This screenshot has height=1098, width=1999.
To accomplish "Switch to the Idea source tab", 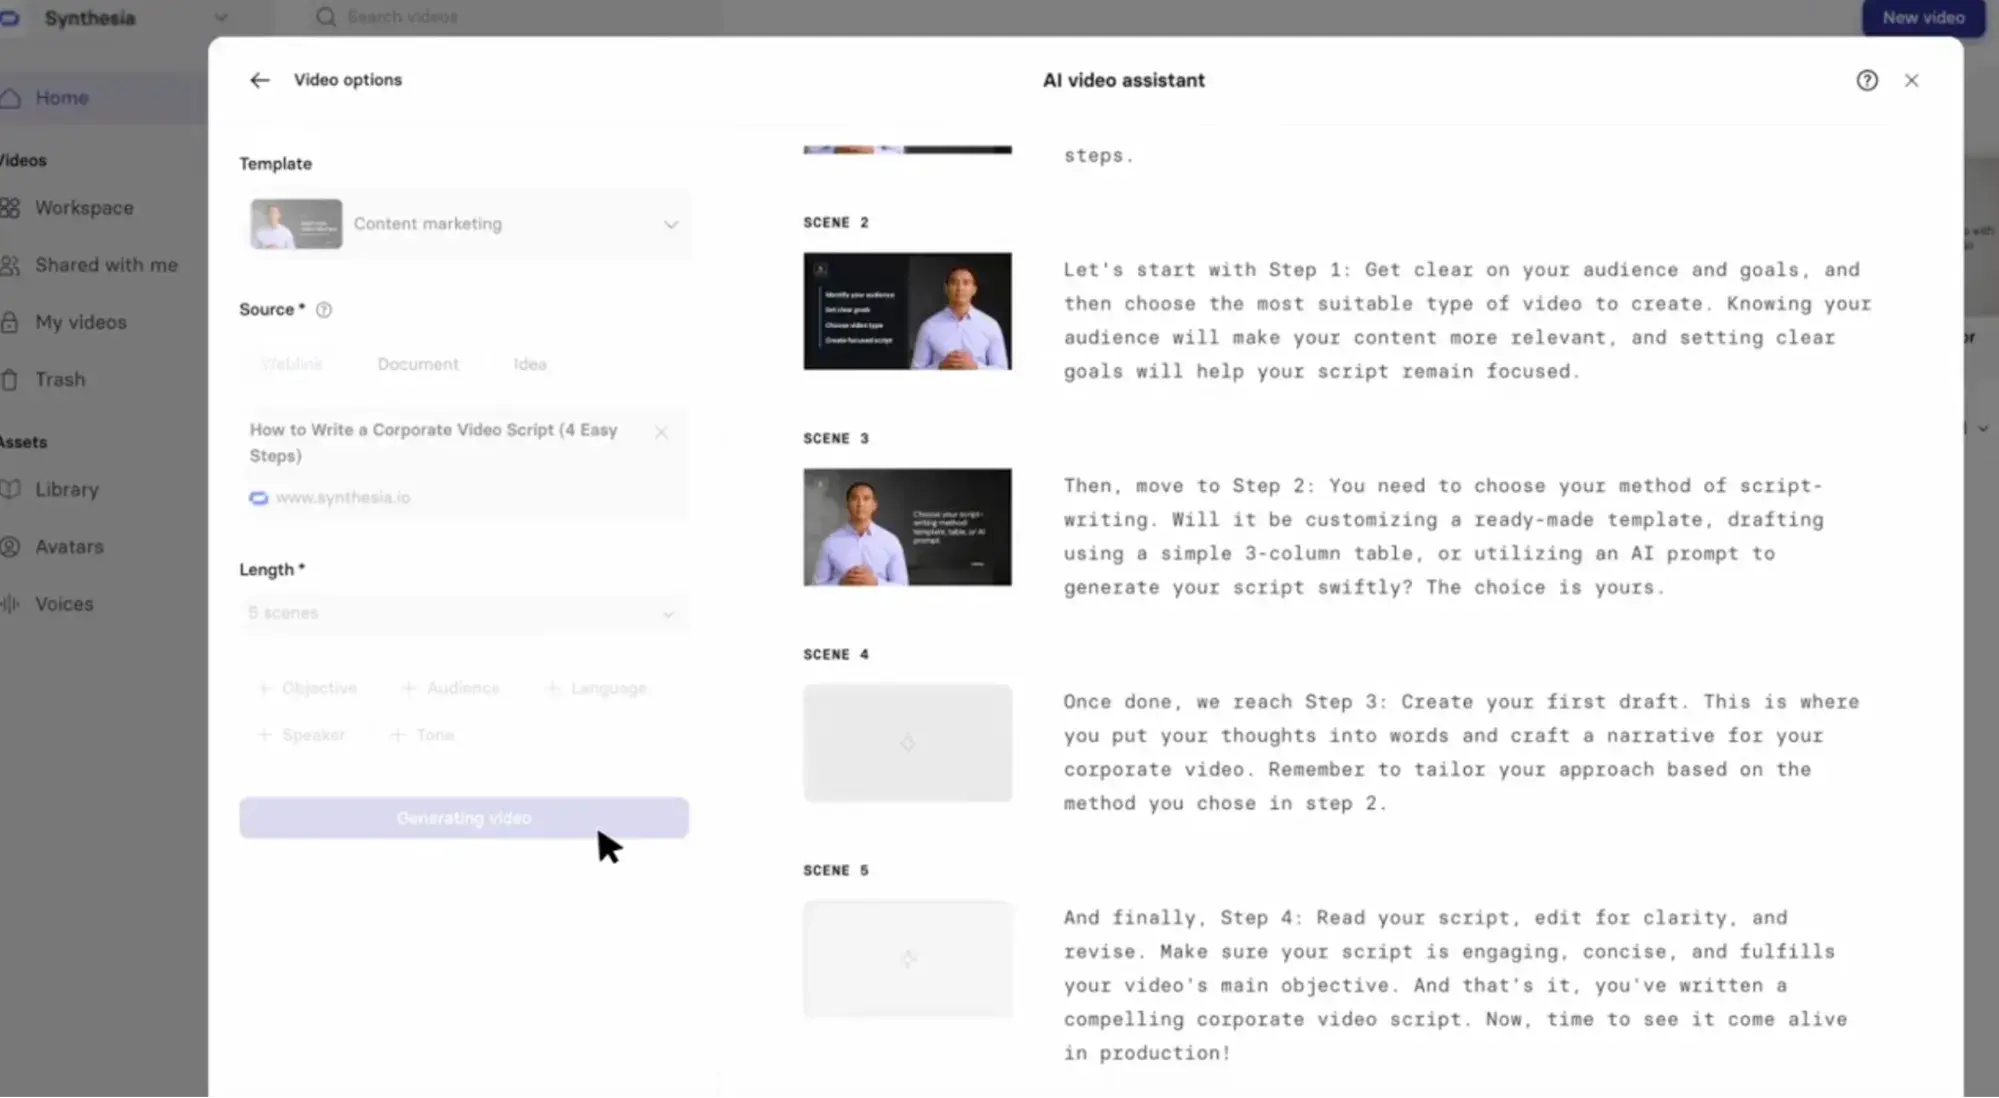I will pos(529,364).
